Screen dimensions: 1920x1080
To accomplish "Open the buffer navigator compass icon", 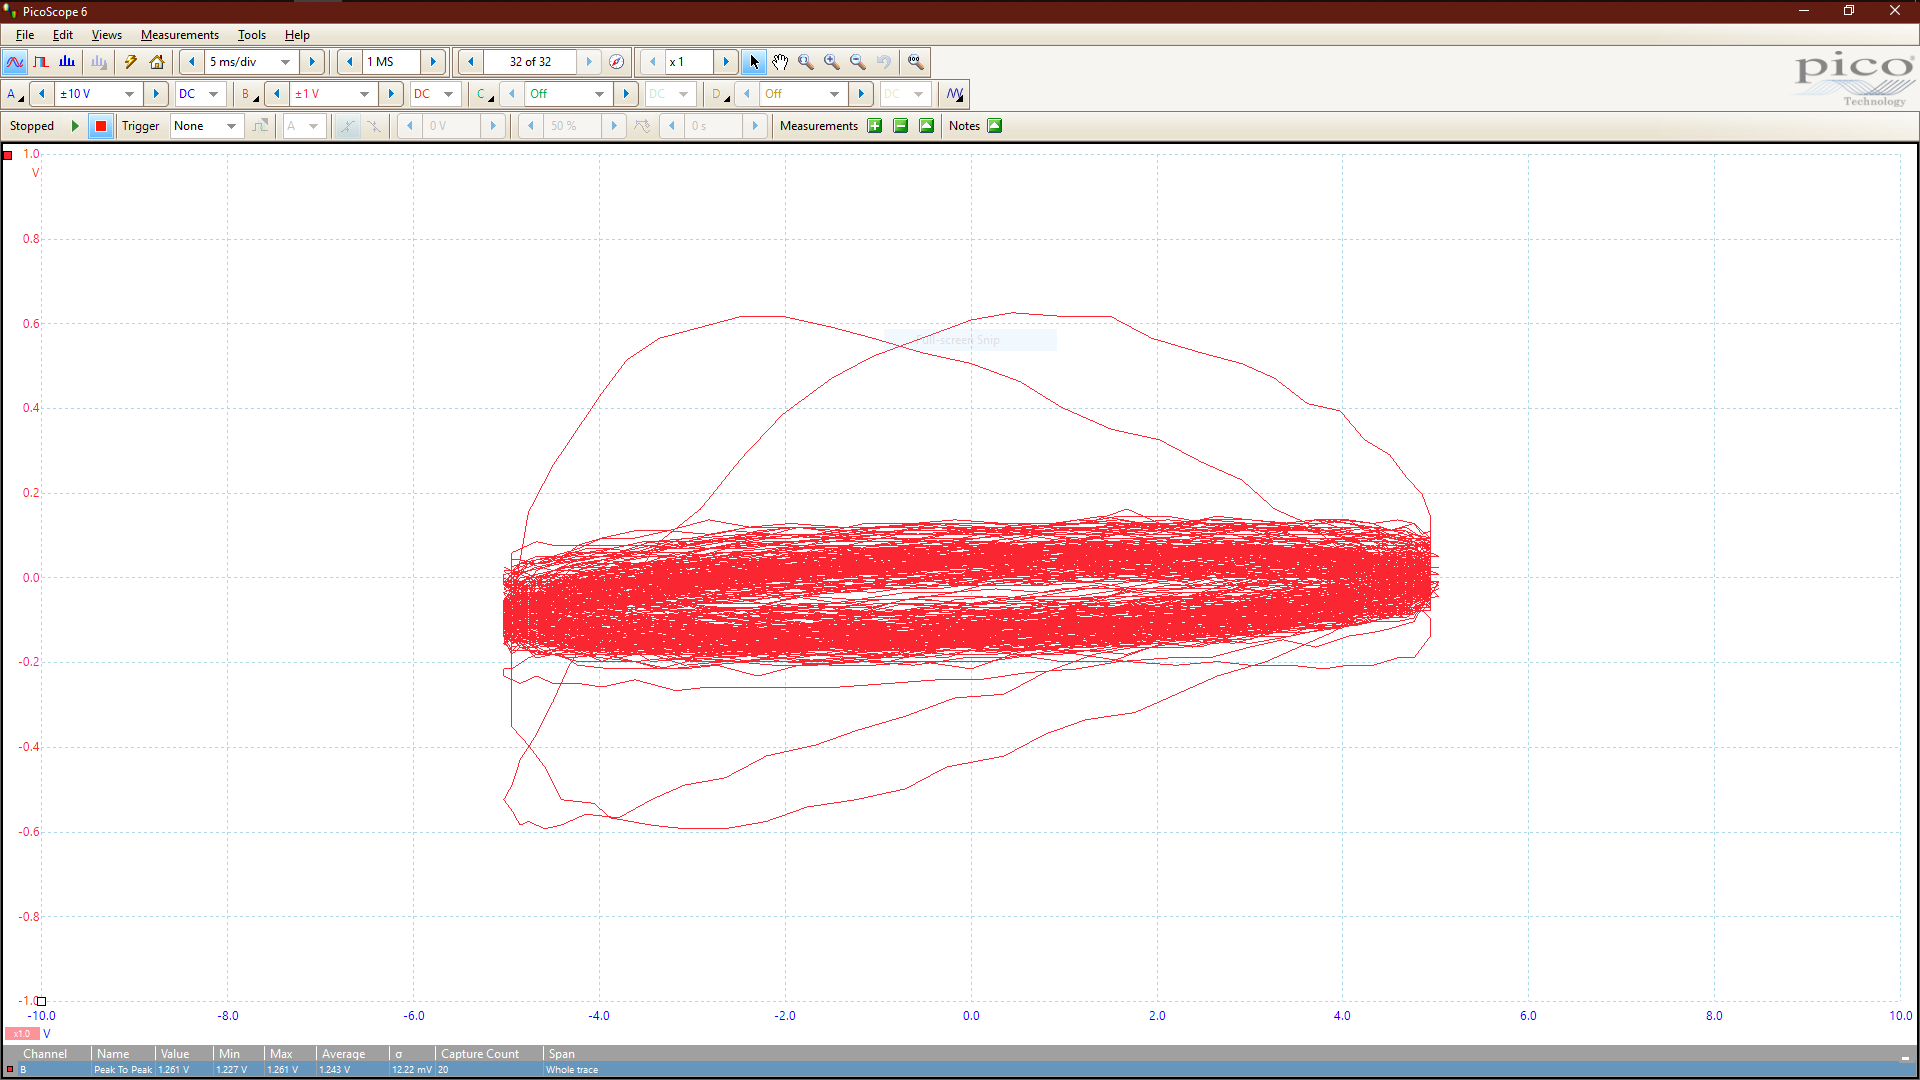I will [x=617, y=62].
